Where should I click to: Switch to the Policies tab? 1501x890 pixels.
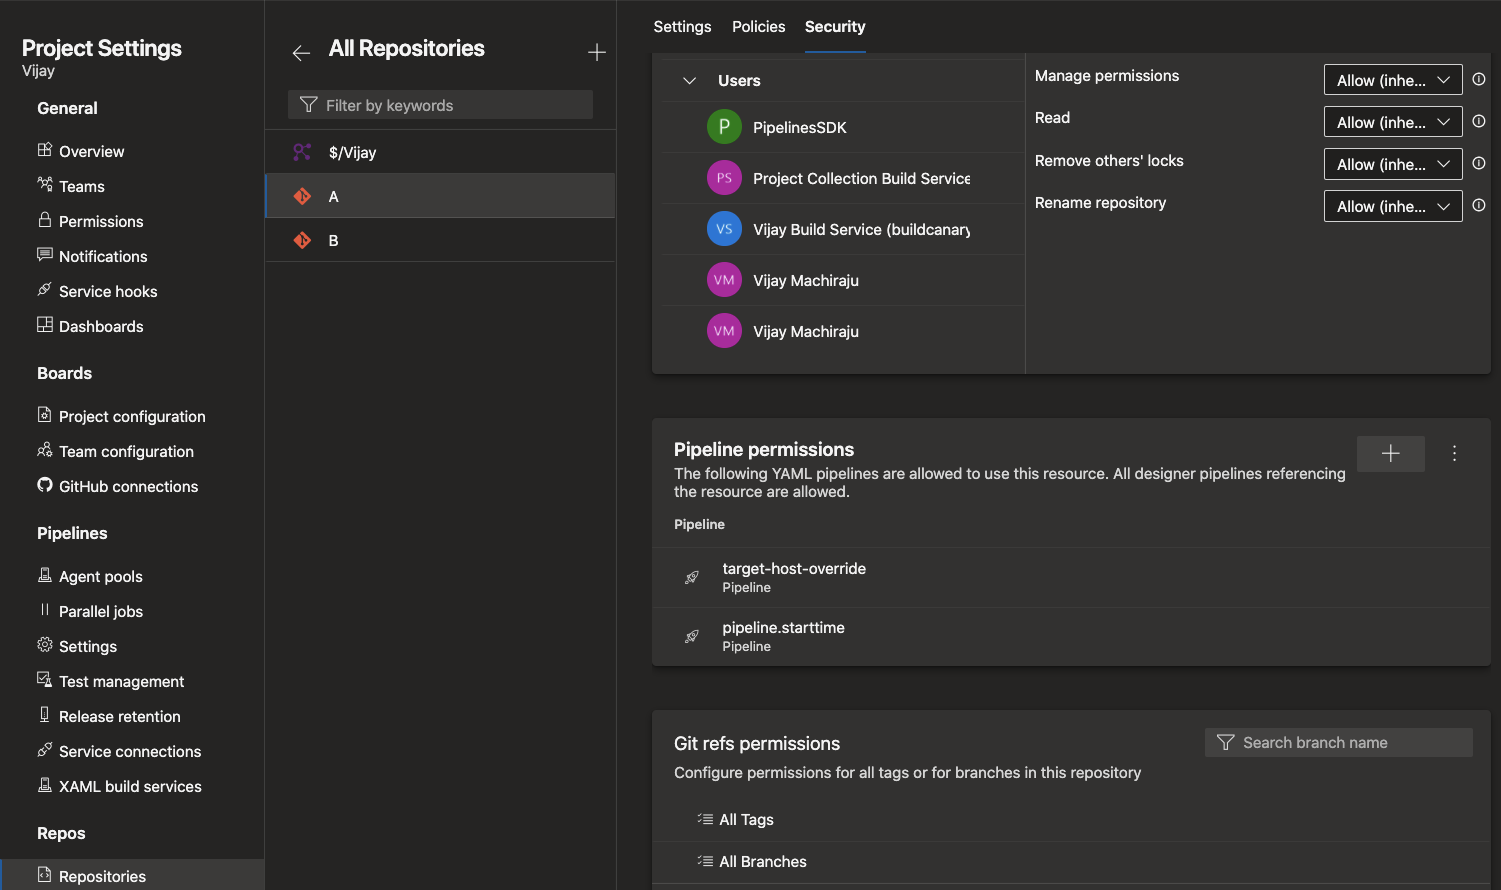click(x=758, y=27)
